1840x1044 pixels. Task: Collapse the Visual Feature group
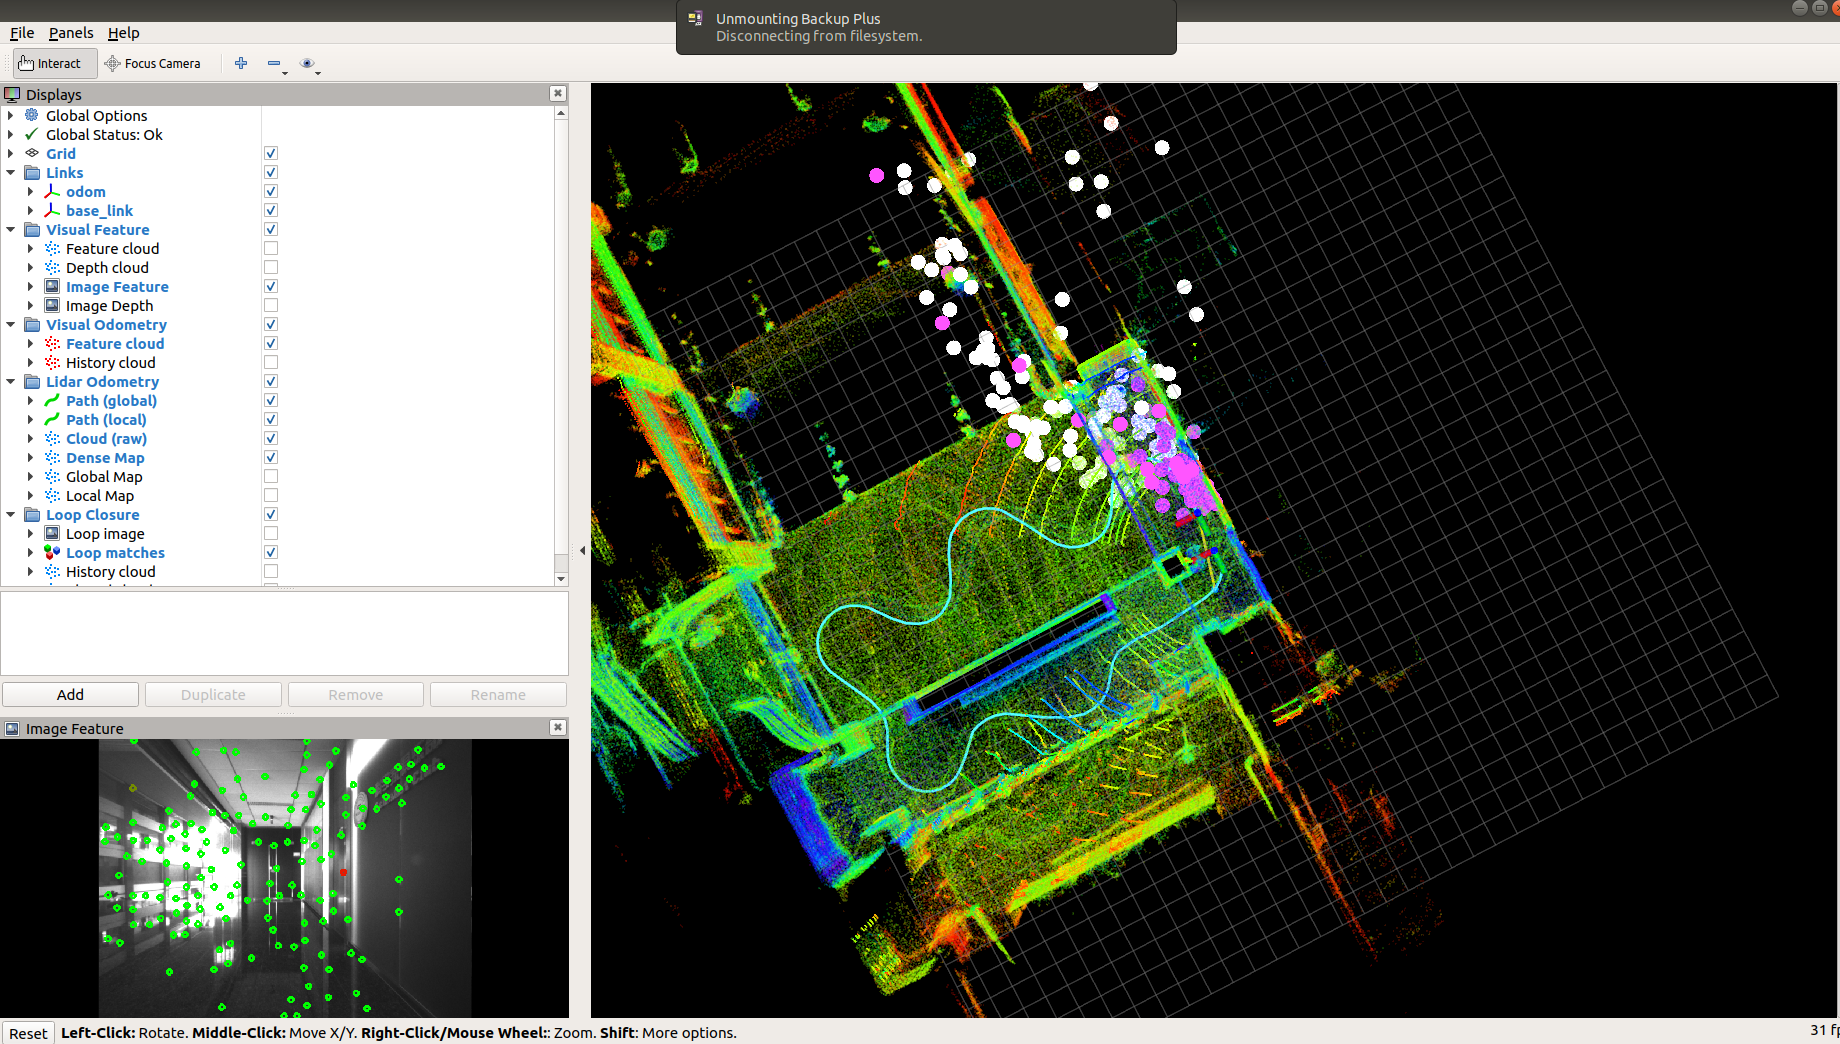(10, 229)
